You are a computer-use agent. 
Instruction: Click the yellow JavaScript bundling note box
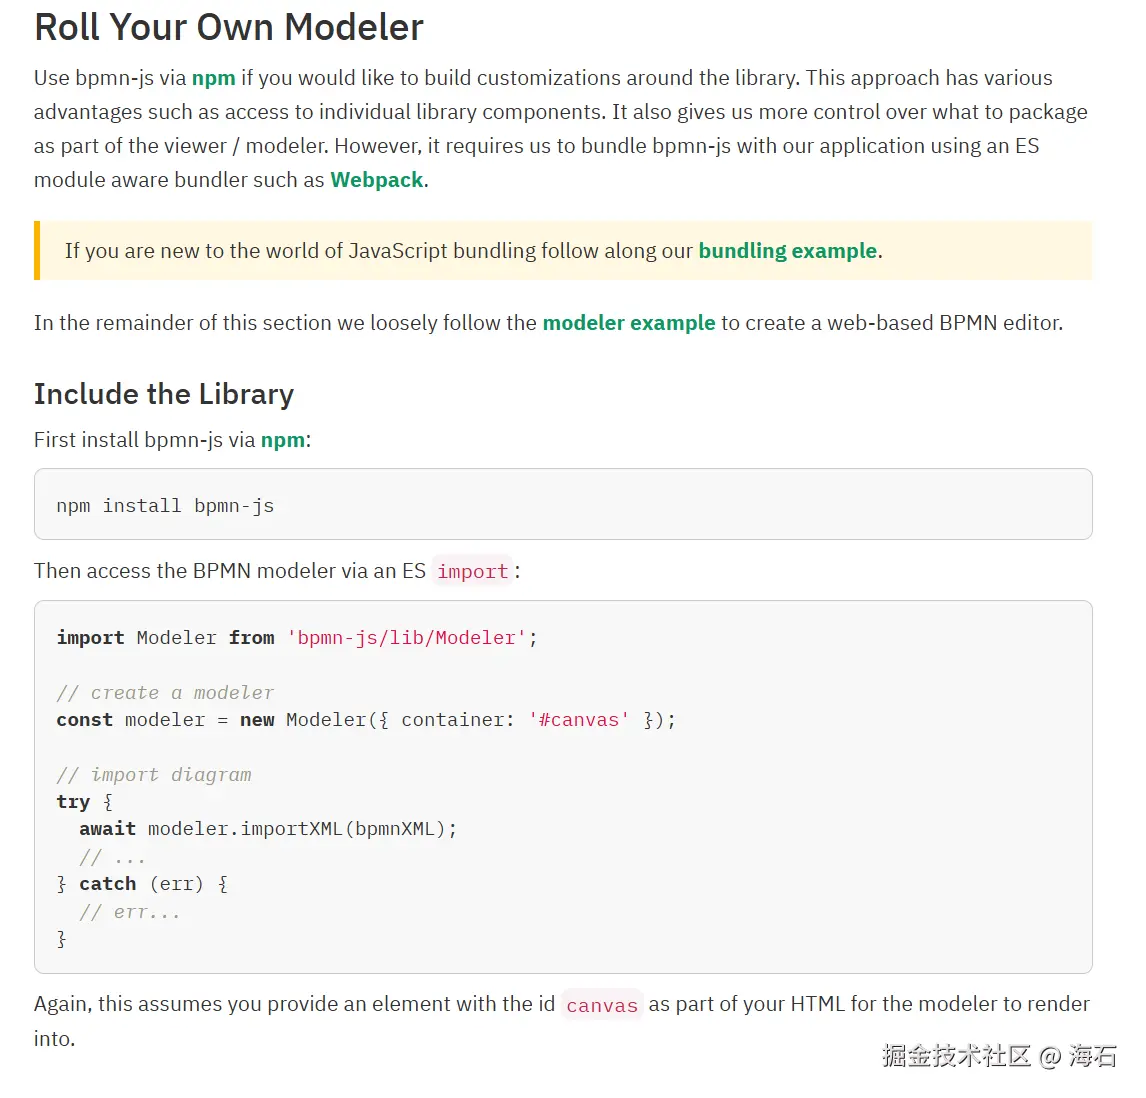pos(563,251)
